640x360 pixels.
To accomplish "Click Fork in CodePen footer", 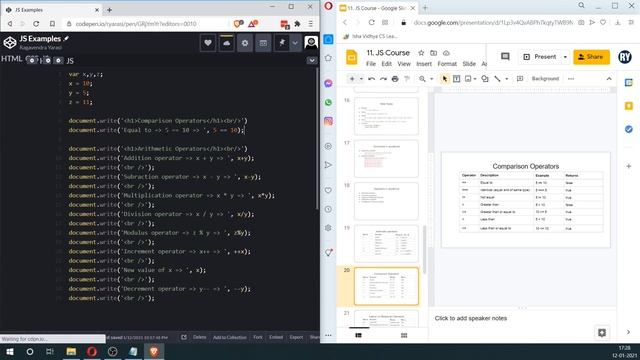I will point(258,337).
